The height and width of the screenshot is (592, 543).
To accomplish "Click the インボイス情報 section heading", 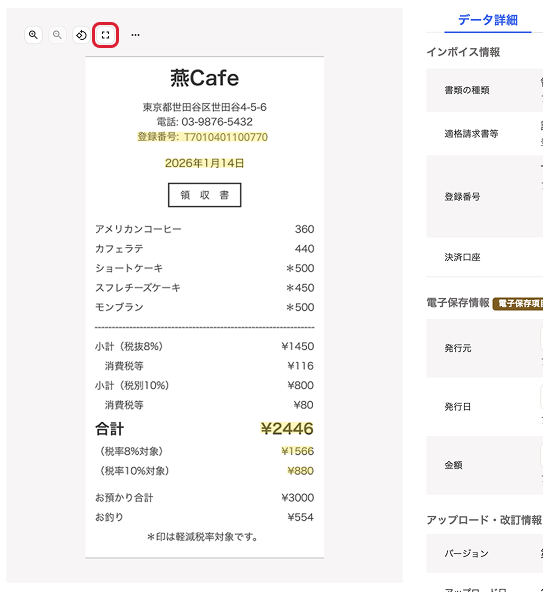I will pos(463,52).
